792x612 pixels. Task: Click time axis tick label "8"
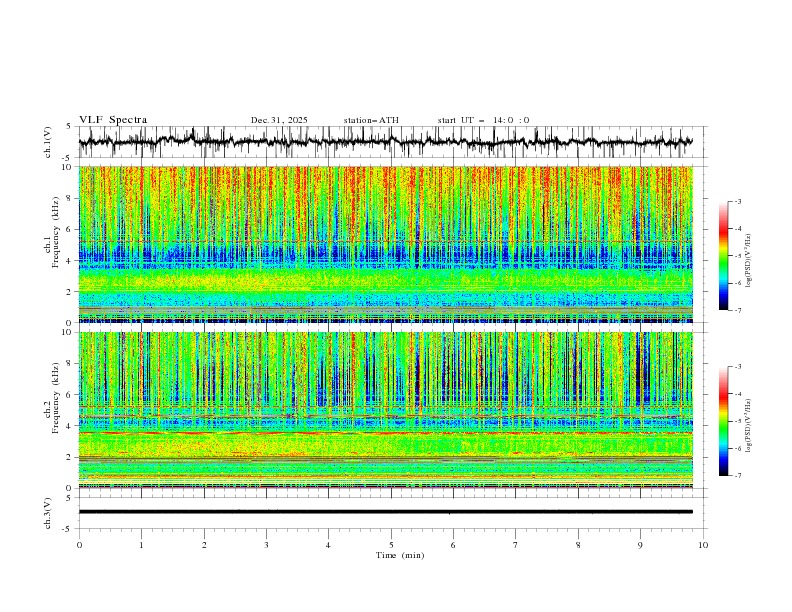[578, 545]
